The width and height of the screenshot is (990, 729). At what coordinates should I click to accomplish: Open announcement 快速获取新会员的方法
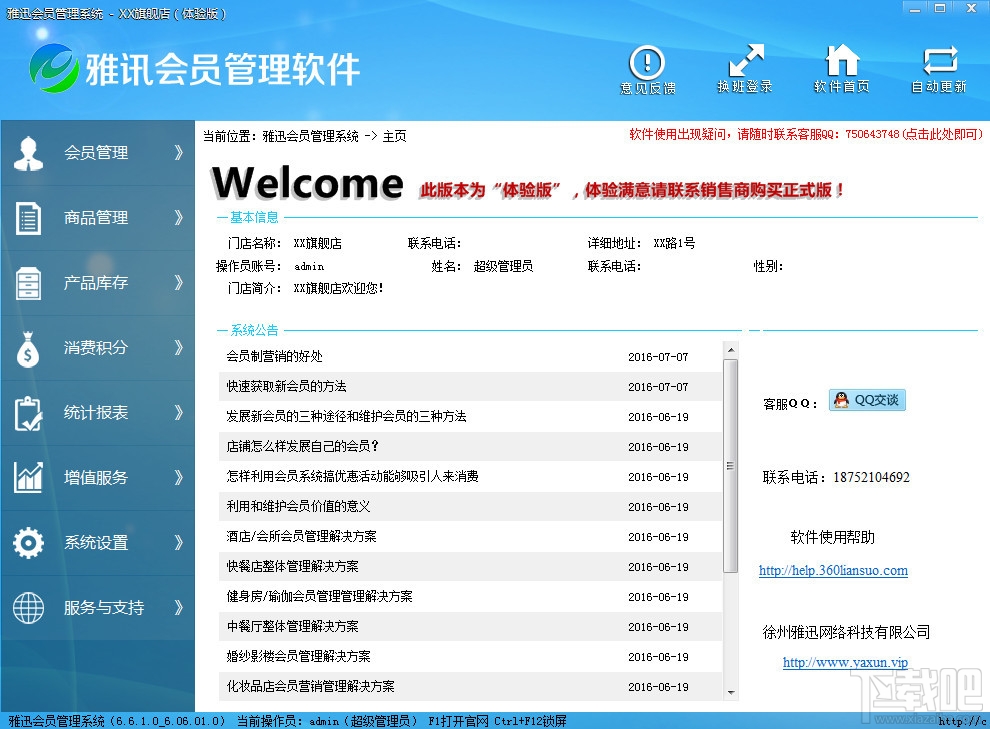[286, 386]
